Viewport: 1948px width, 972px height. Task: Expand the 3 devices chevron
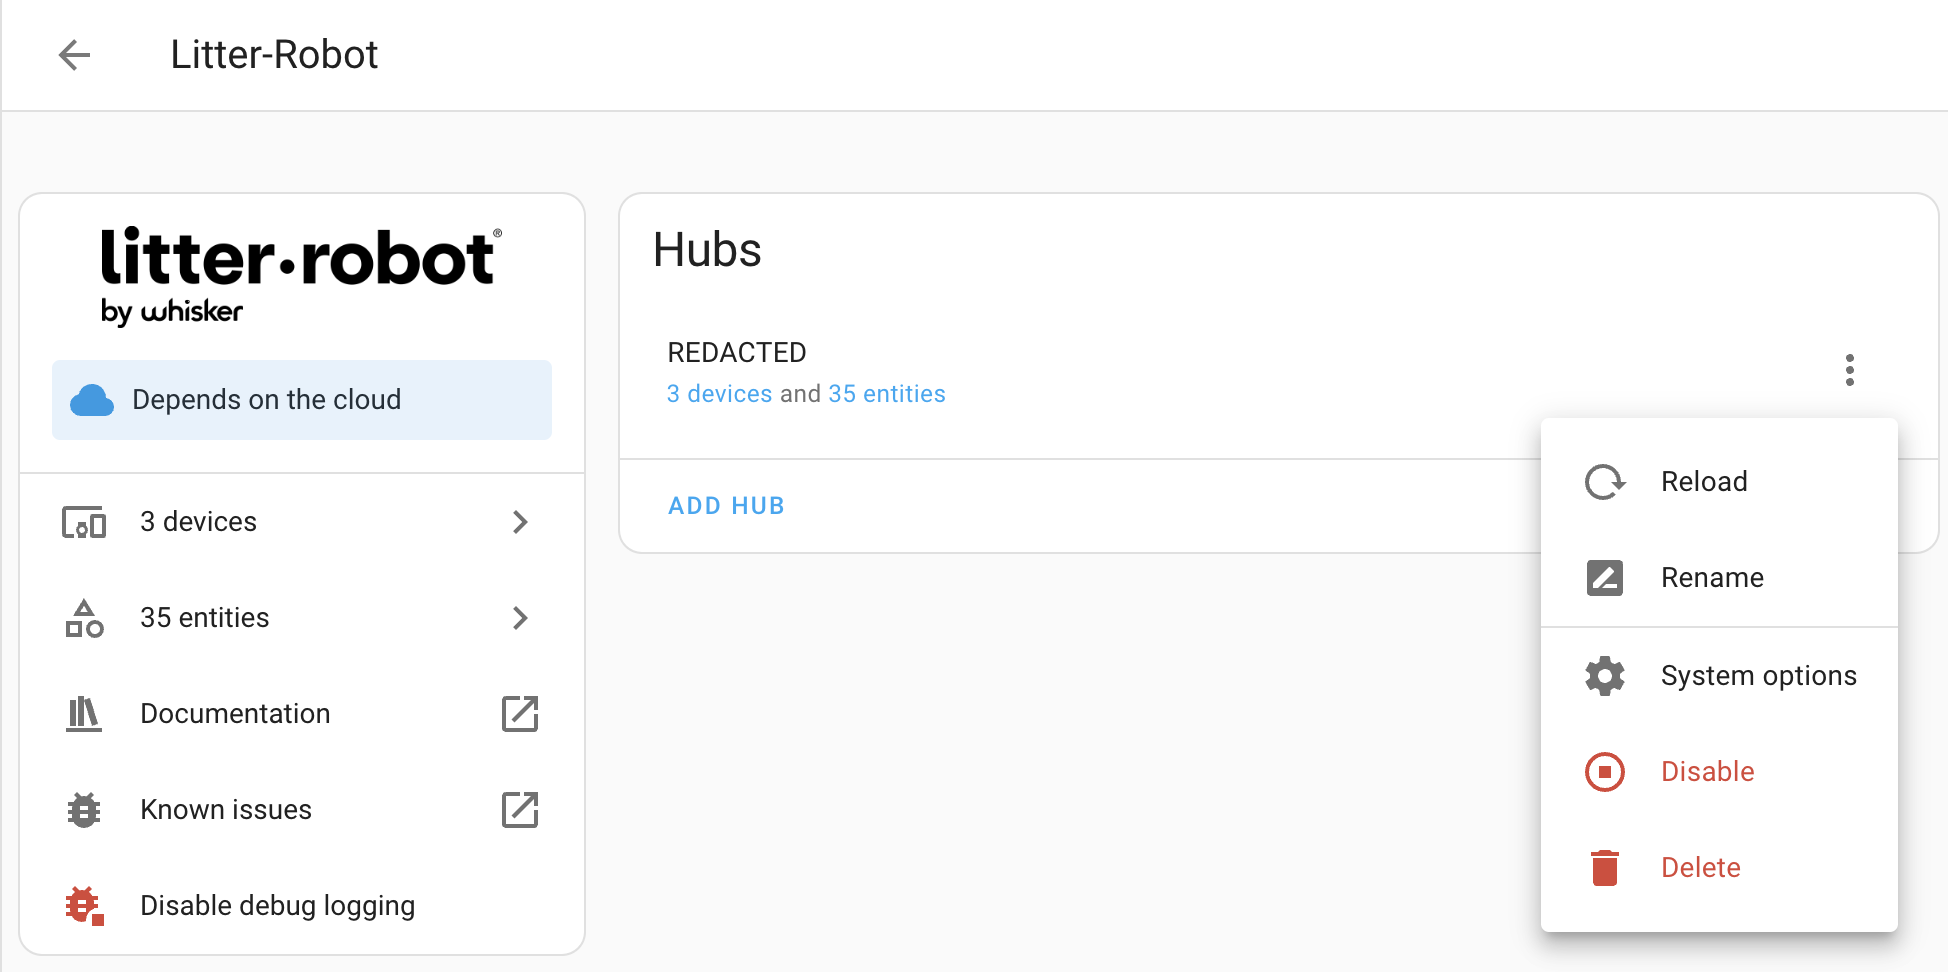click(x=520, y=522)
